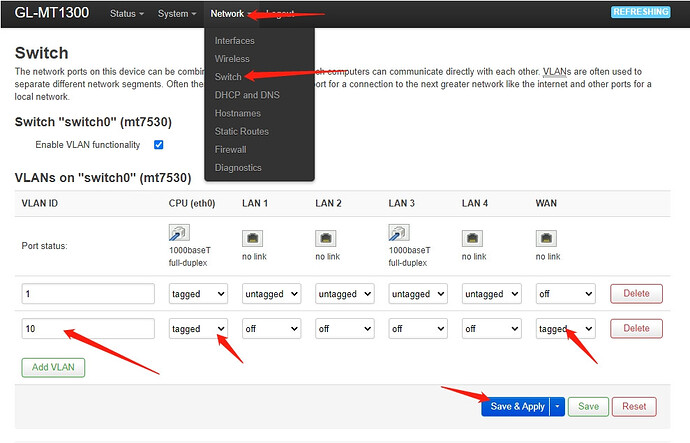The image size is (690, 443).
Task: Click the LAN 3 port status icon
Action: (x=400, y=233)
